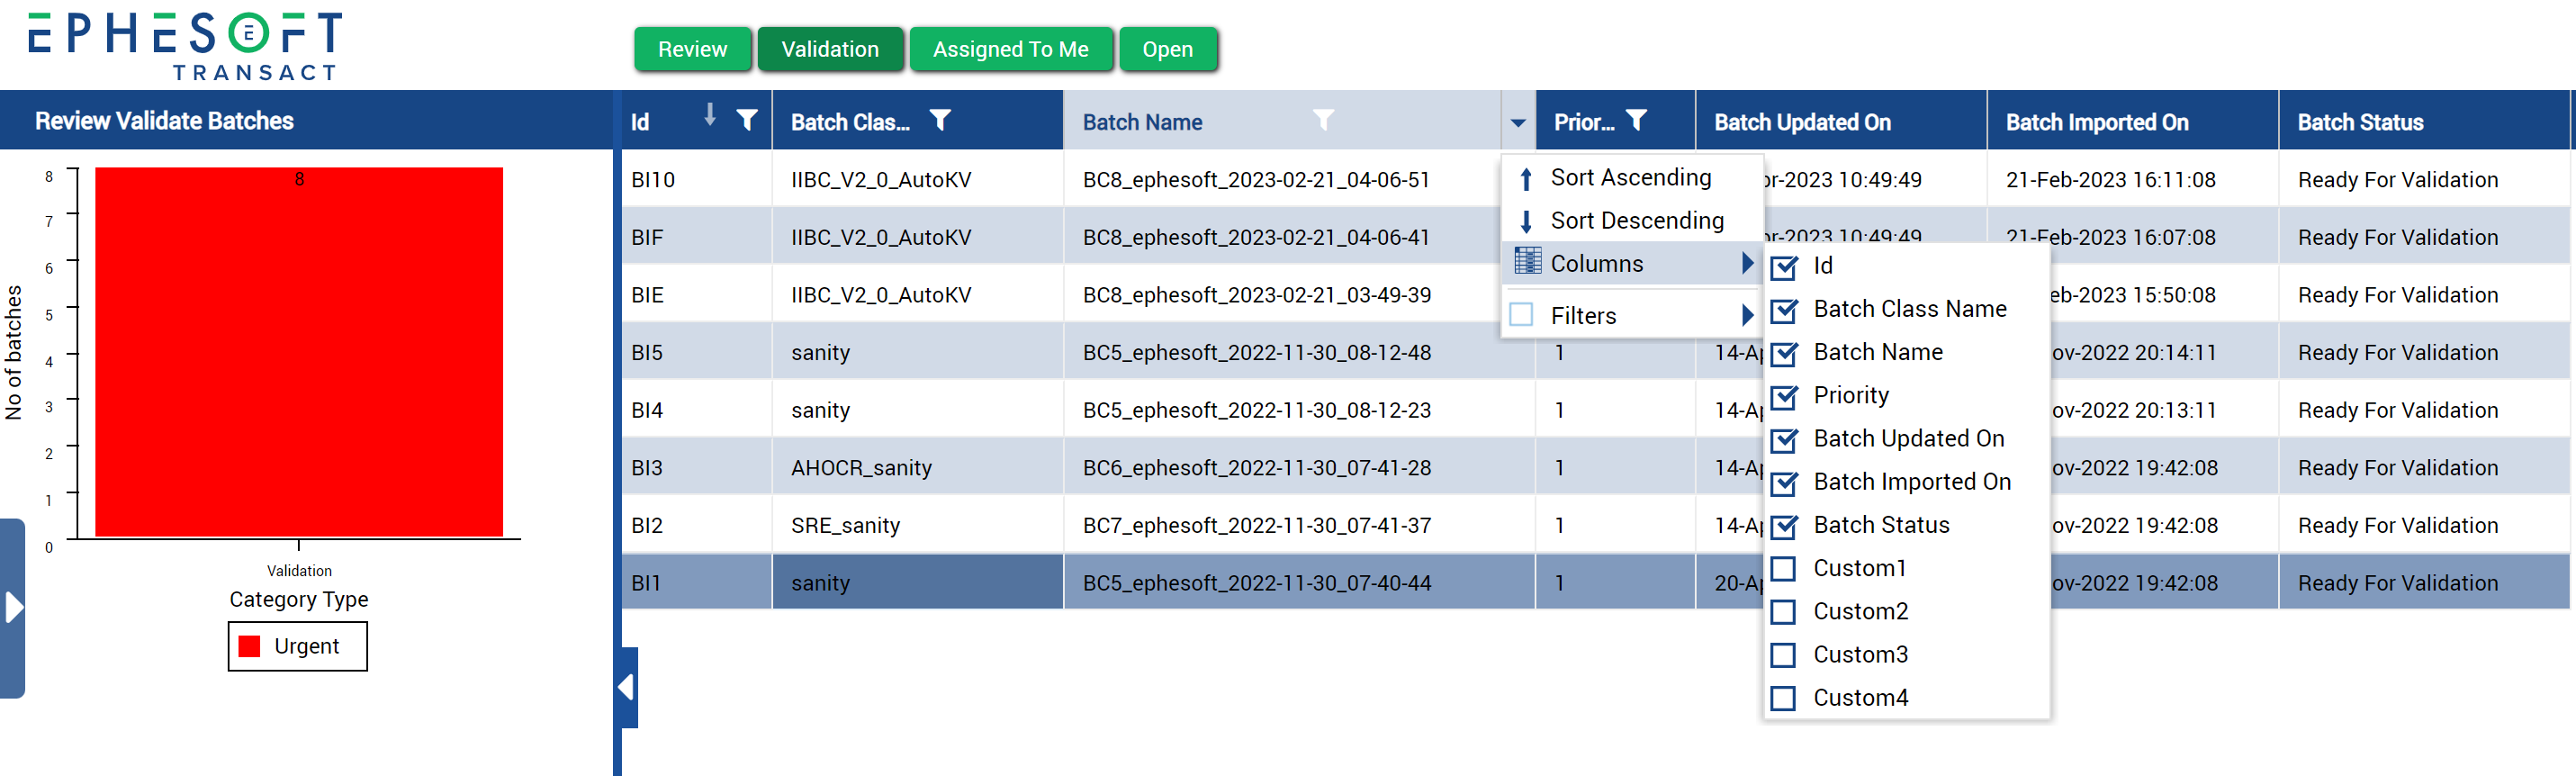The width and height of the screenshot is (2576, 776).
Task: Click the Assigned To Me button
Action: [x=1010, y=49]
